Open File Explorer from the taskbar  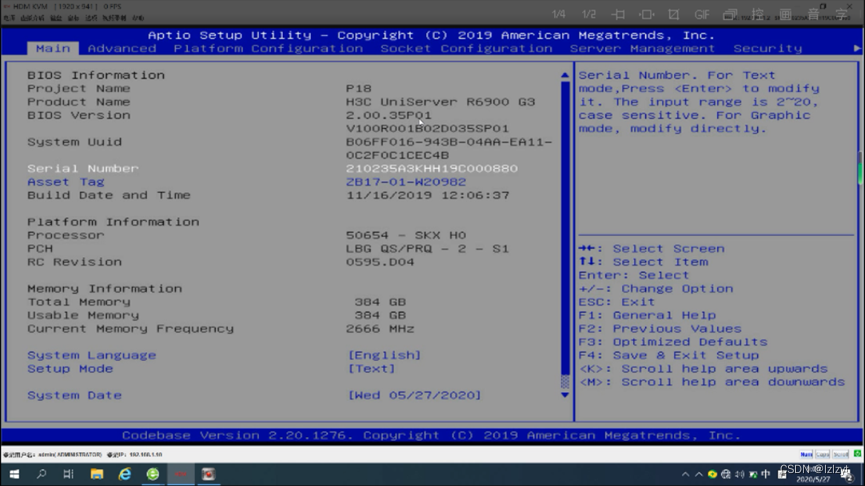pyautogui.click(x=97, y=474)
